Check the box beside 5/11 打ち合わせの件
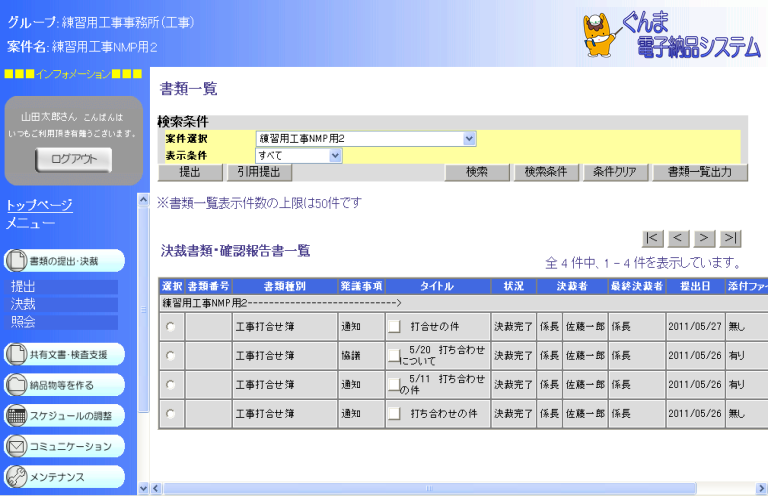This screenshot has height=496, width=768. tap(394, 385)
